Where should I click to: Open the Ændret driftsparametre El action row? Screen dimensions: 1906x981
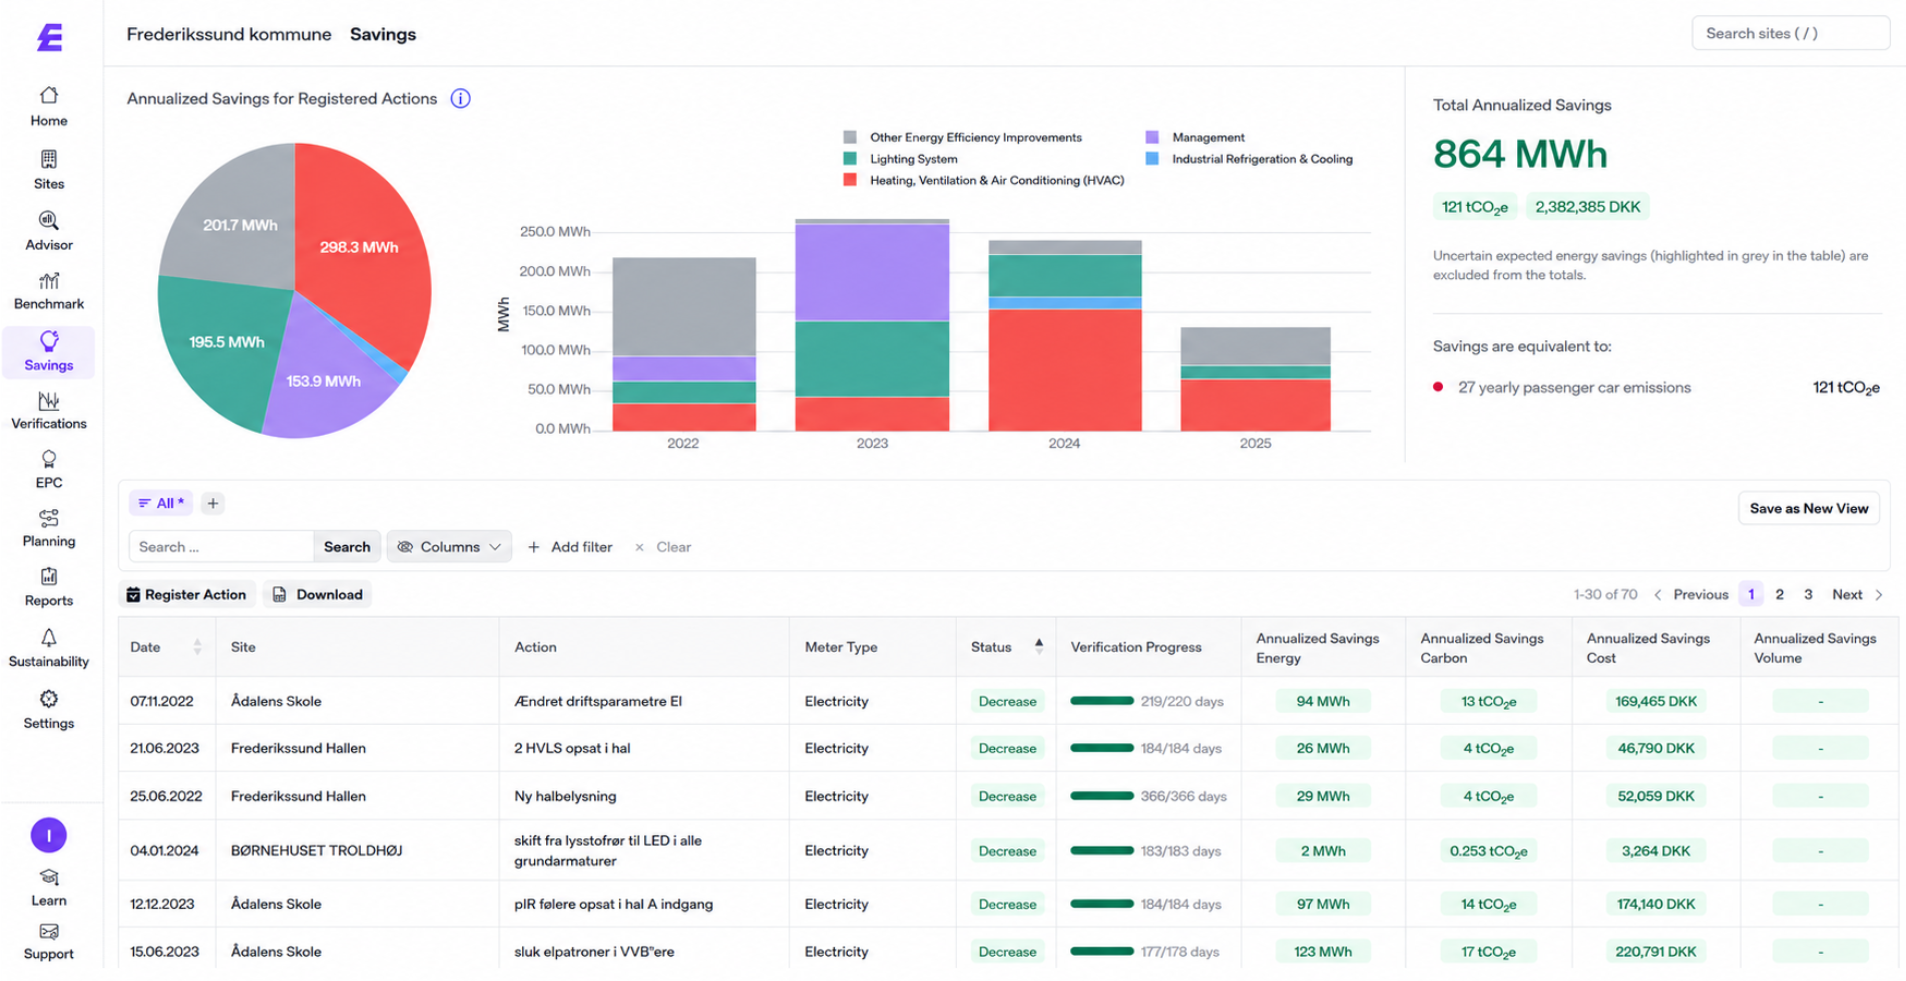click(1008, 701)
